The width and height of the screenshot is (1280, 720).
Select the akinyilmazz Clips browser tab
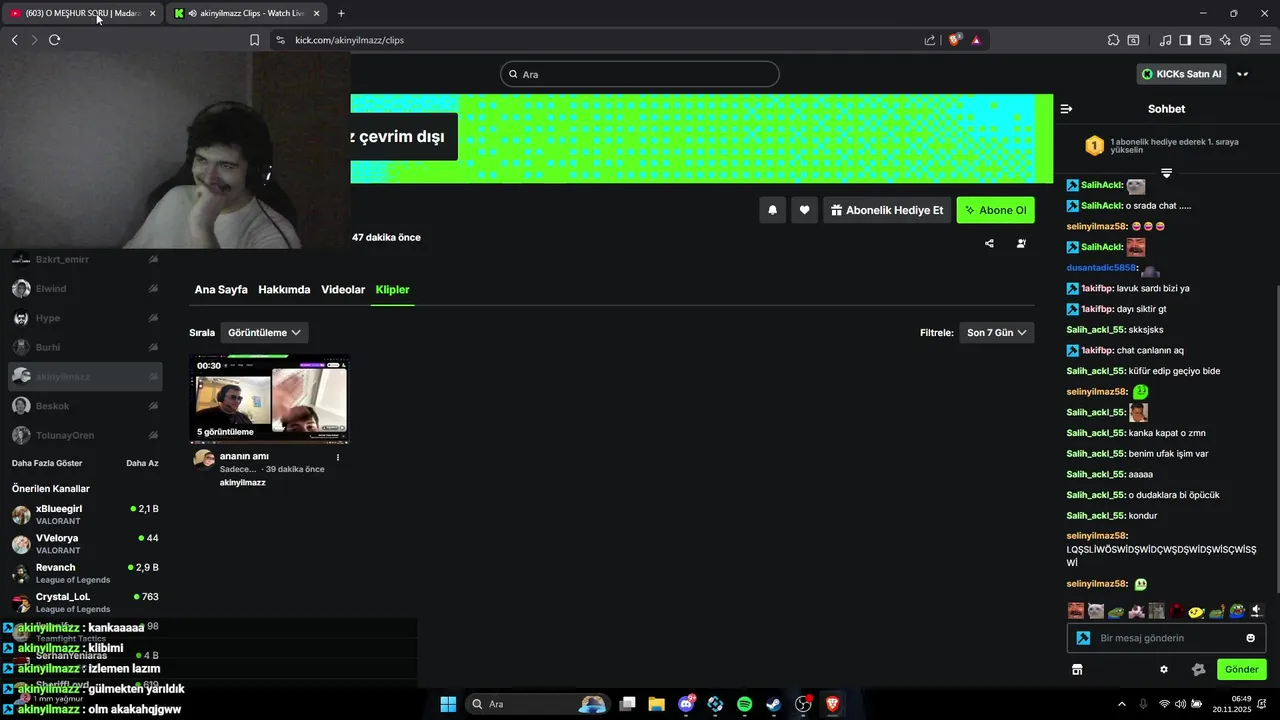click(246, 13)
